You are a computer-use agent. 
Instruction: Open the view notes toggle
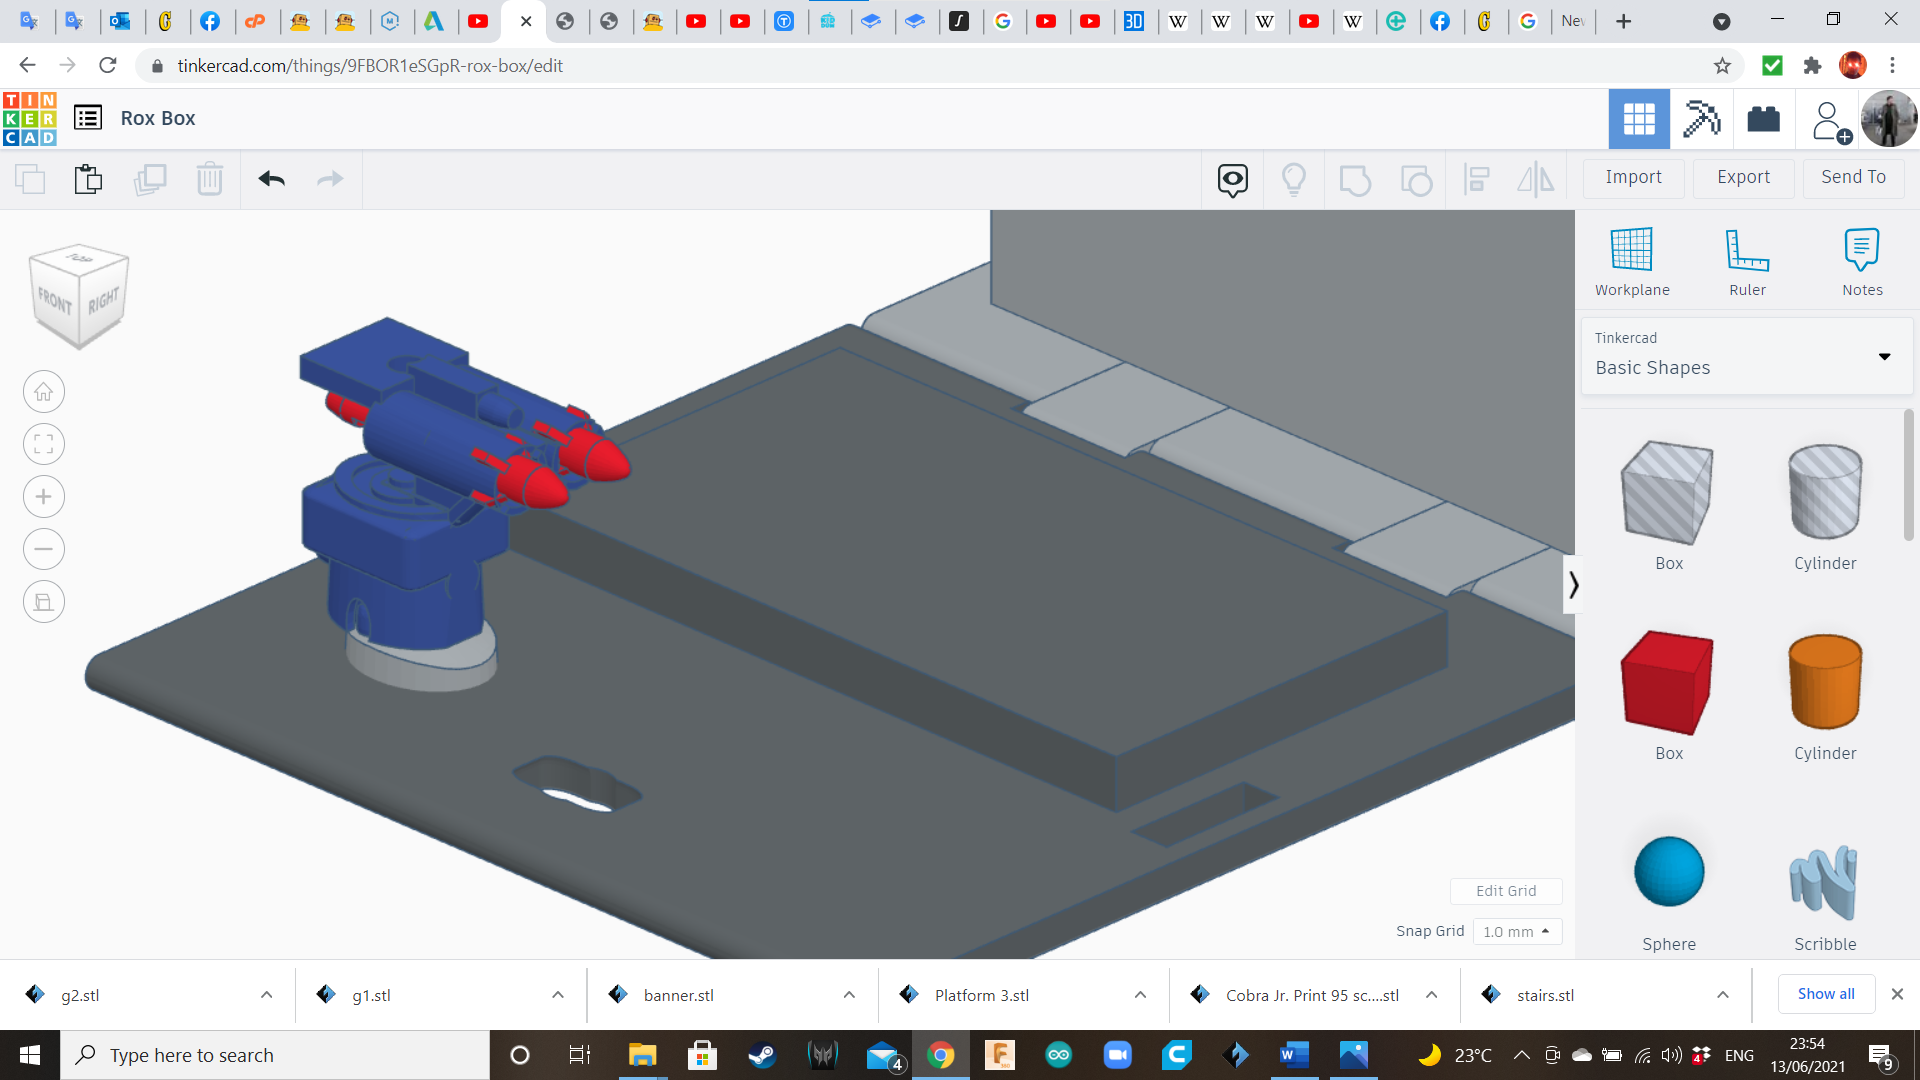1232,180
